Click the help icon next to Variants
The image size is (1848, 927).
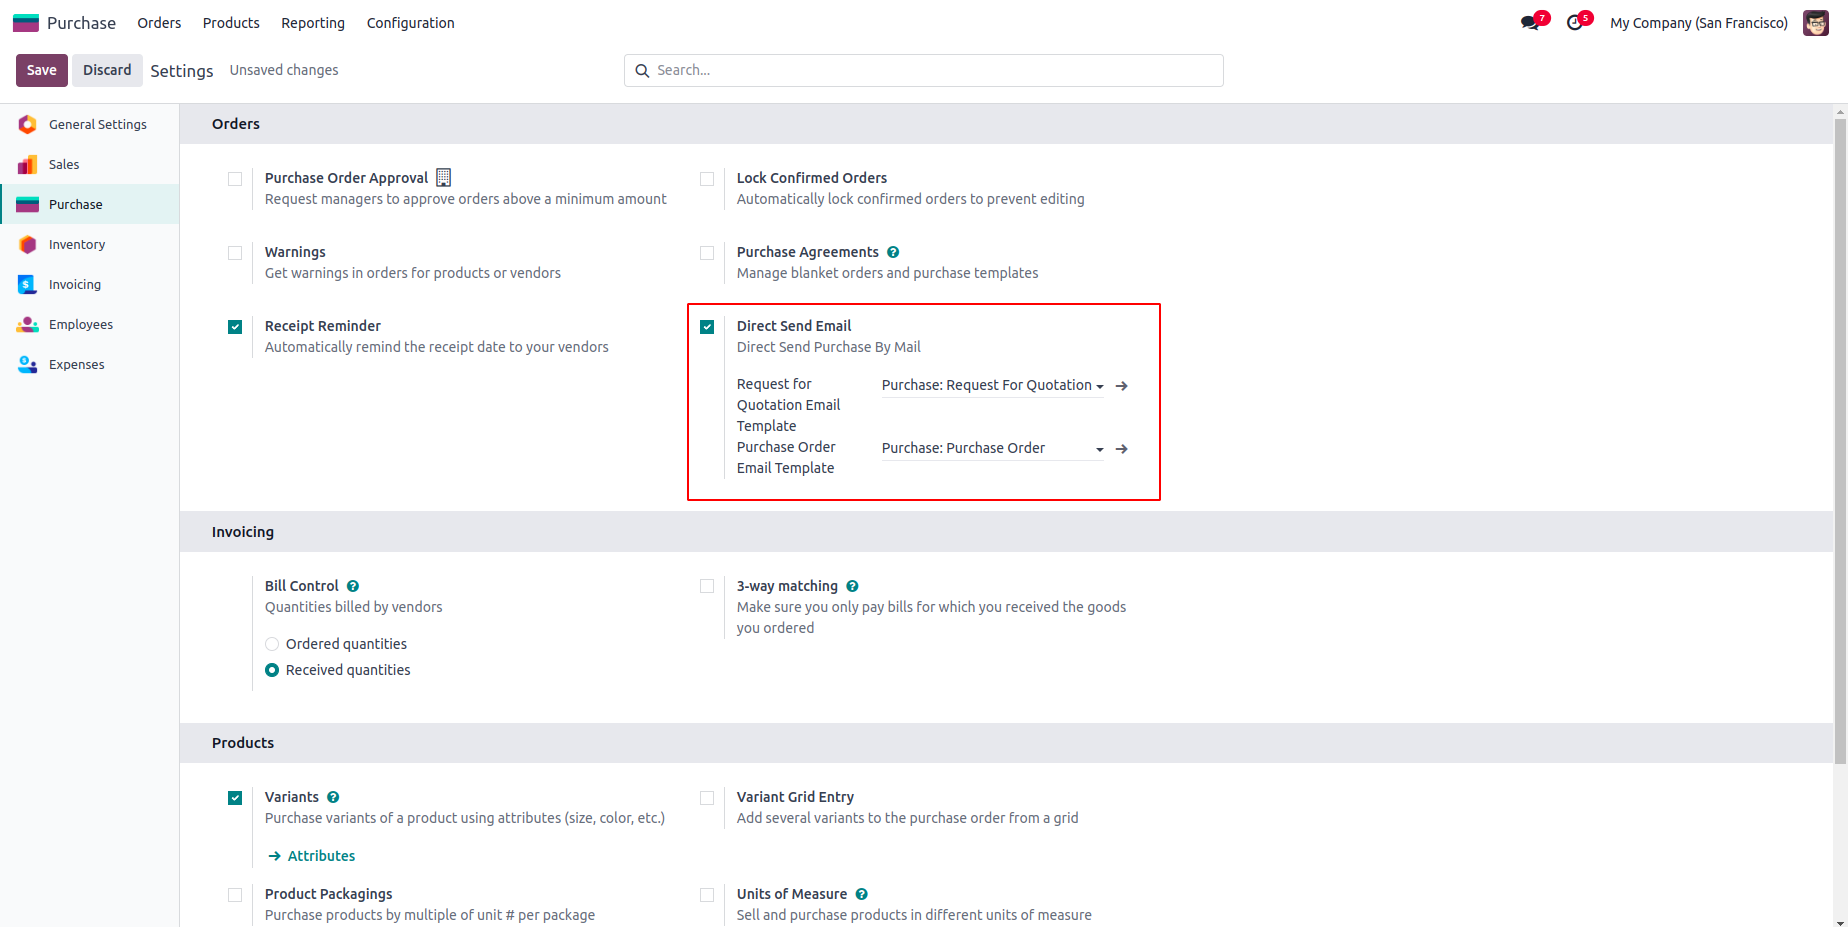(x=333, y=797)
